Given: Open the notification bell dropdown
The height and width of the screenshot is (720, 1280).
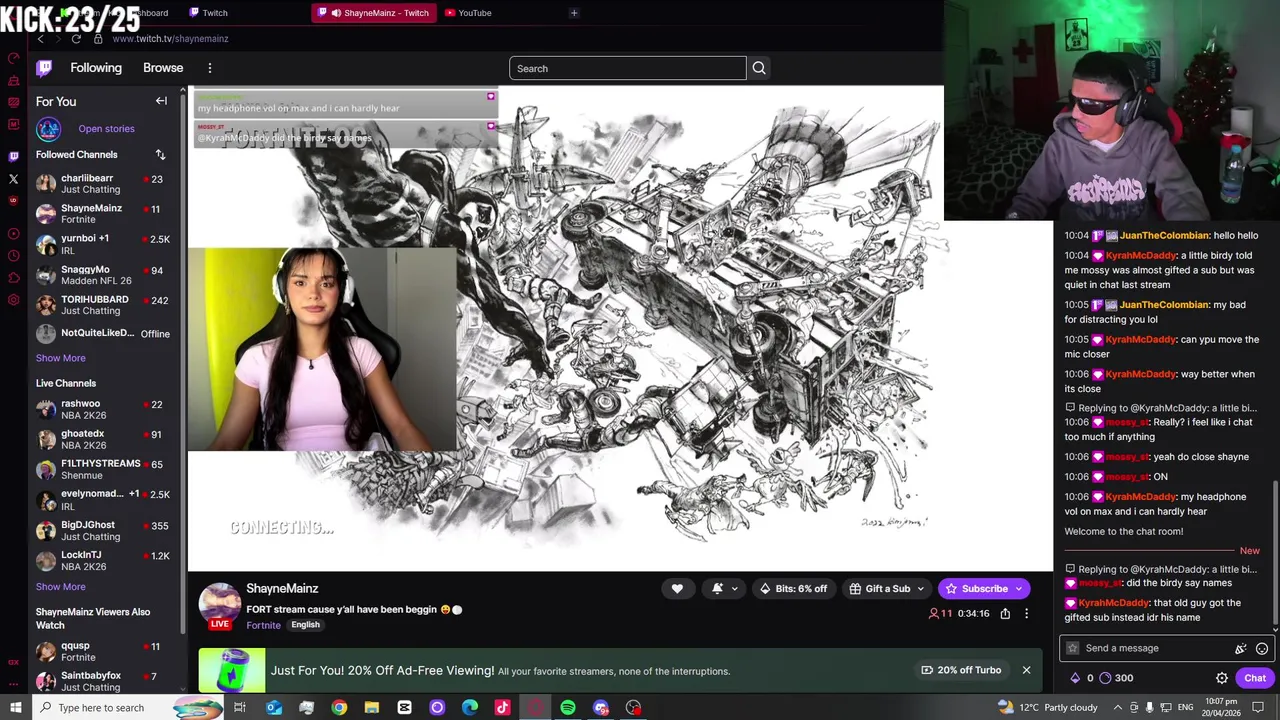Looking at the screenshot, I should click(x=723, y=589).
